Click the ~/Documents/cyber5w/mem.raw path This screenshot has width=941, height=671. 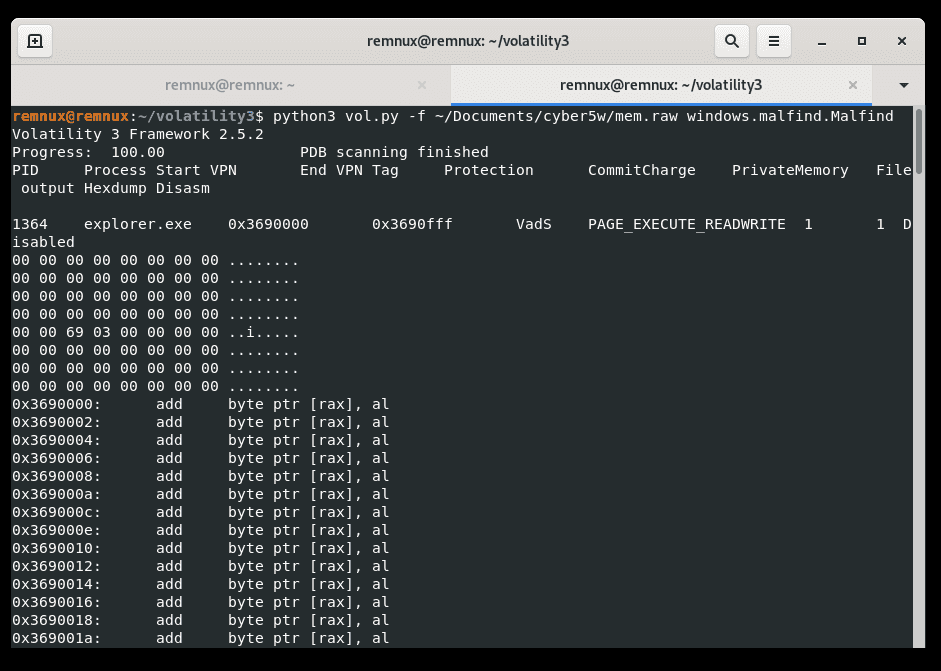[556, 116]
